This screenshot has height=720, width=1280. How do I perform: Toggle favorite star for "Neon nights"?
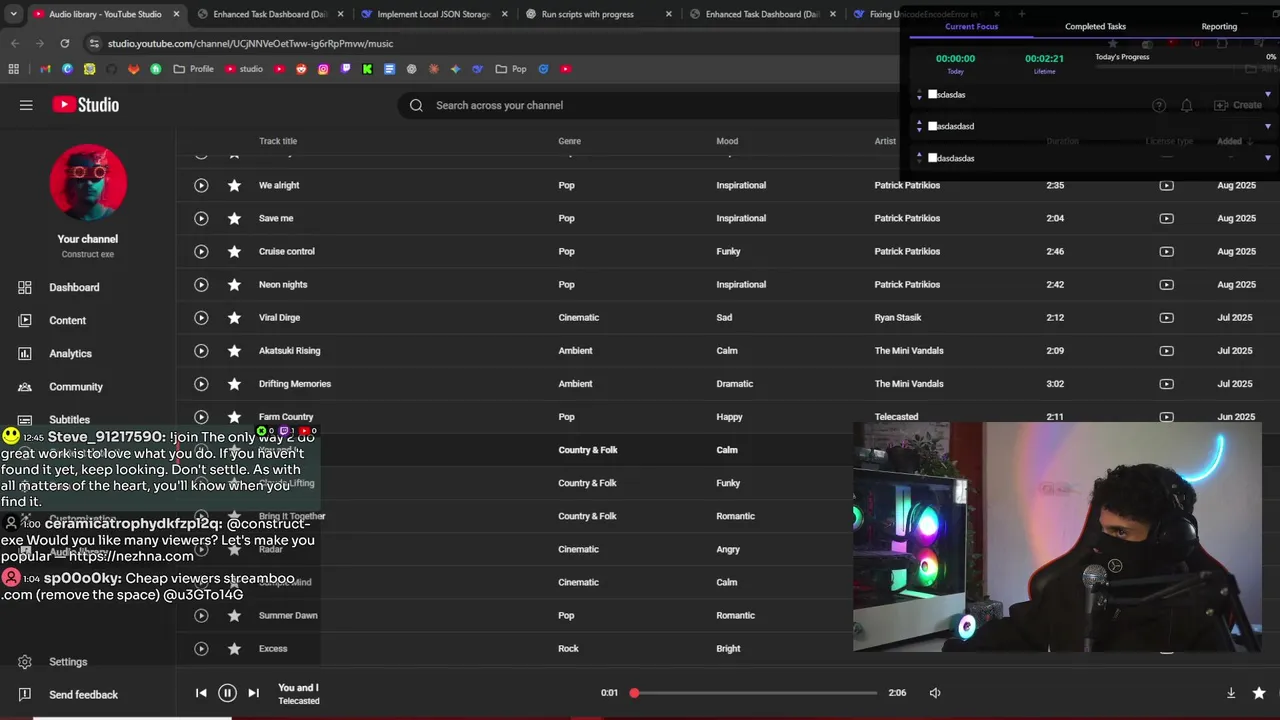(x=234, y=284)
